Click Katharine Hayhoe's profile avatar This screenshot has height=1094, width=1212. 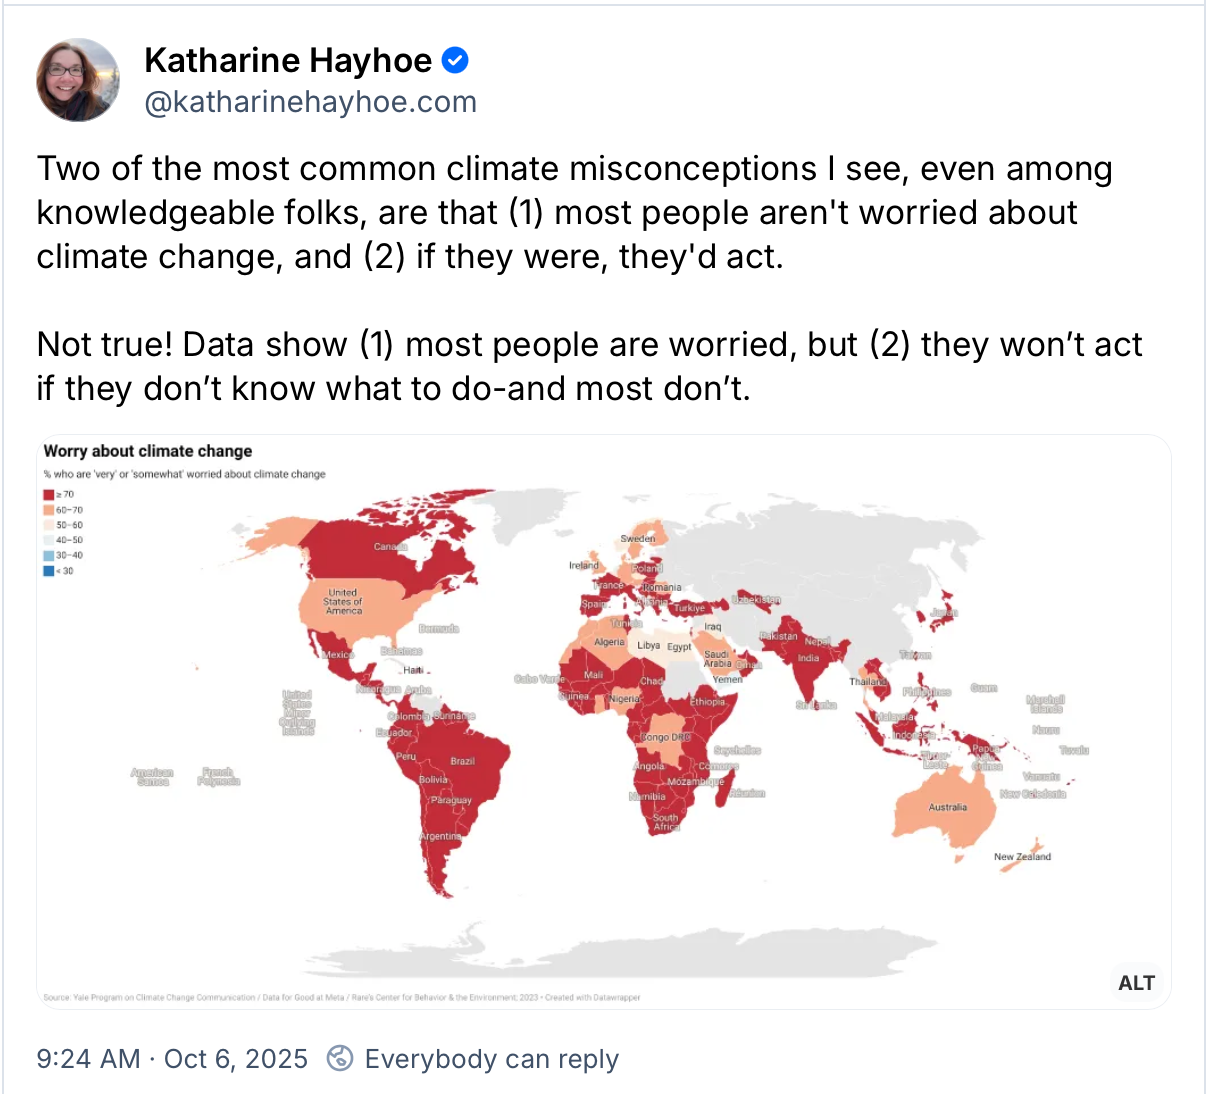coord(78,80)
